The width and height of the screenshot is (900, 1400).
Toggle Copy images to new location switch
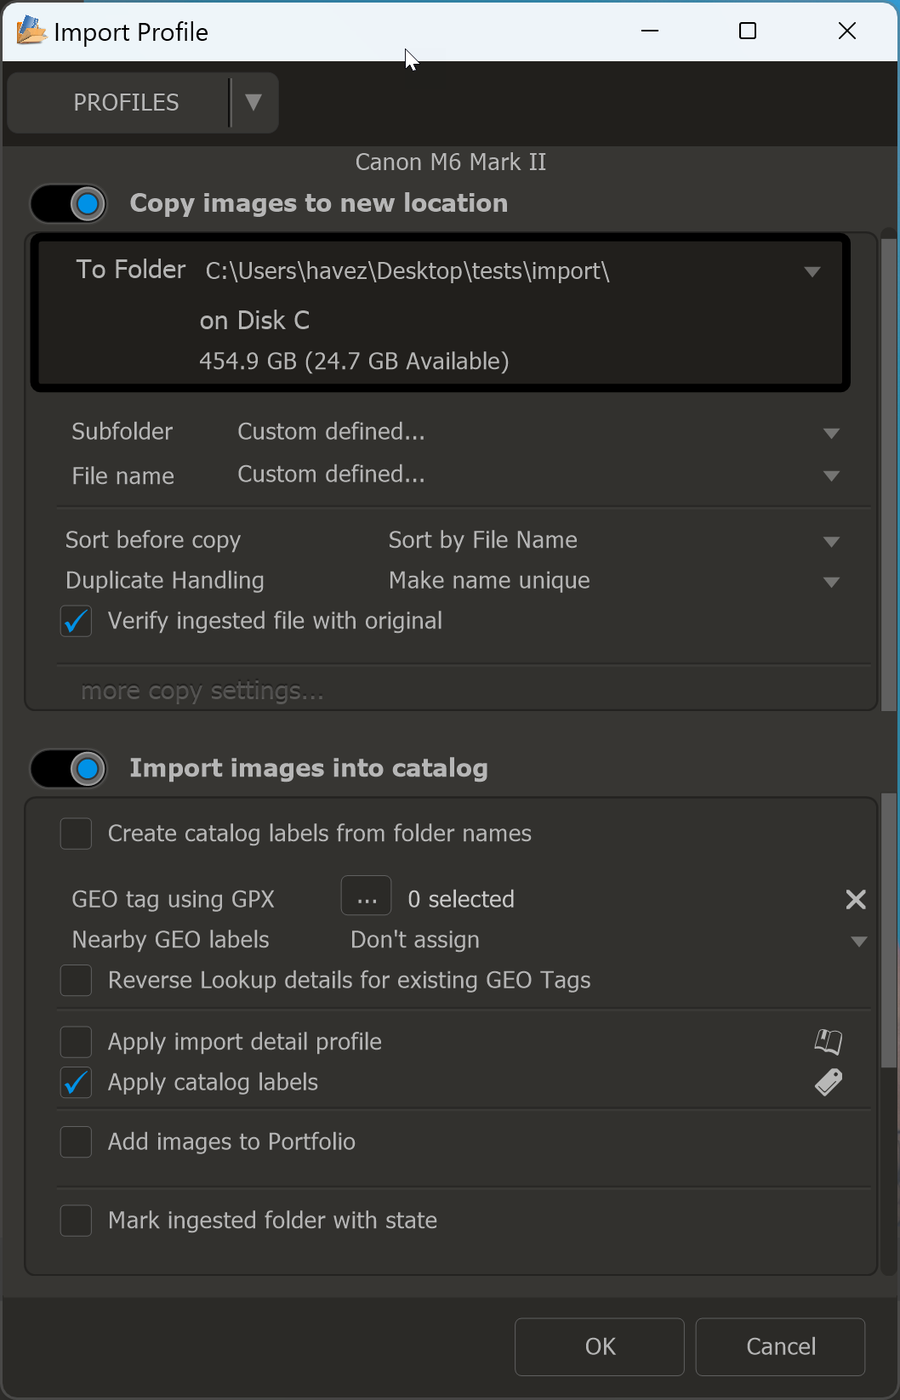click(68, 204)
